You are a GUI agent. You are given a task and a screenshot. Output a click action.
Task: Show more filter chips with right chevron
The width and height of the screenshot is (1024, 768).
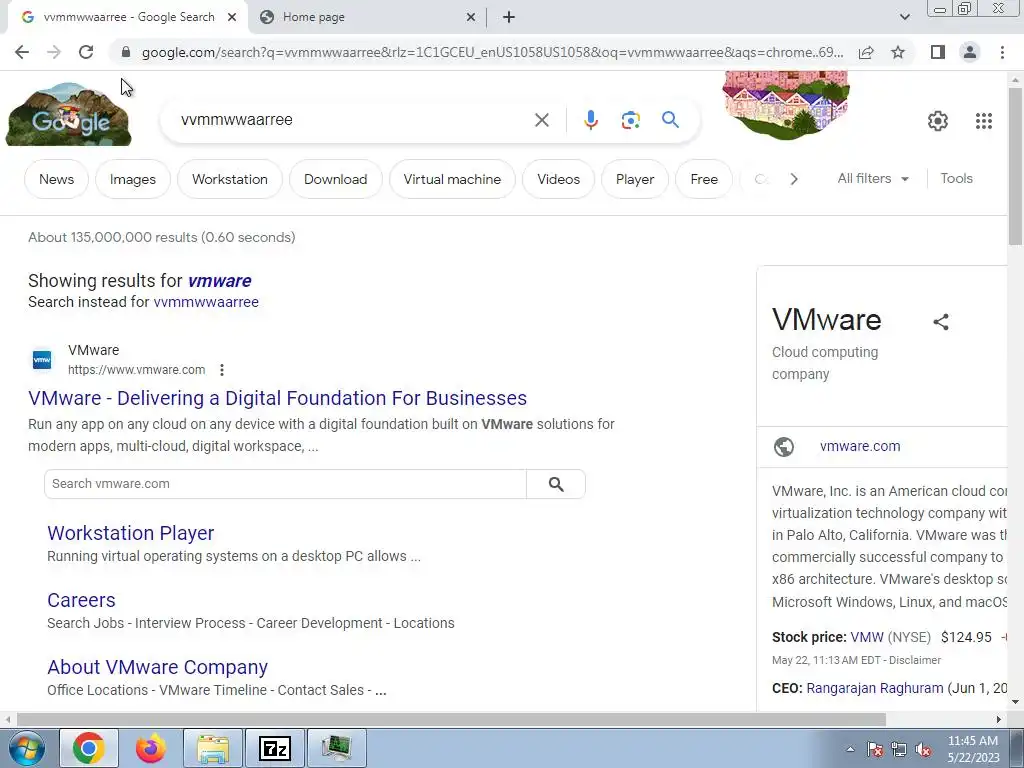[793, 179]
